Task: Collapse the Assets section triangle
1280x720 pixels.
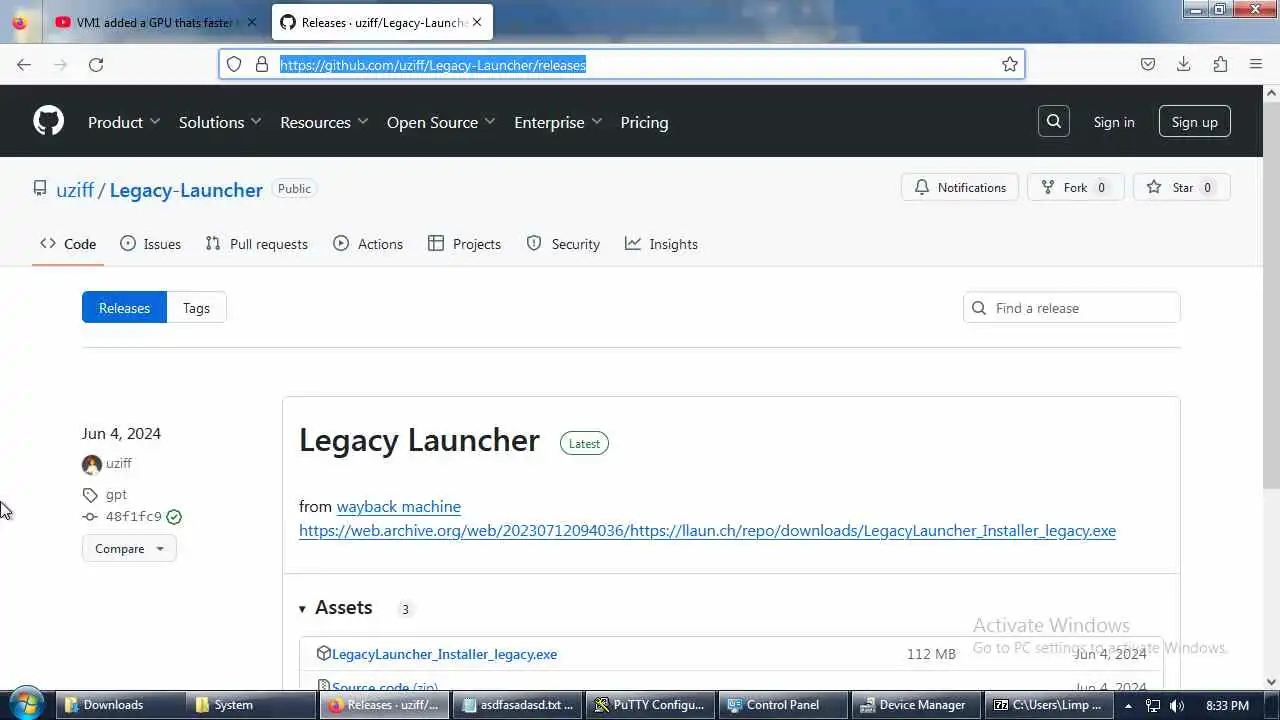Action: pyautogui.click(x=303, y=608)
